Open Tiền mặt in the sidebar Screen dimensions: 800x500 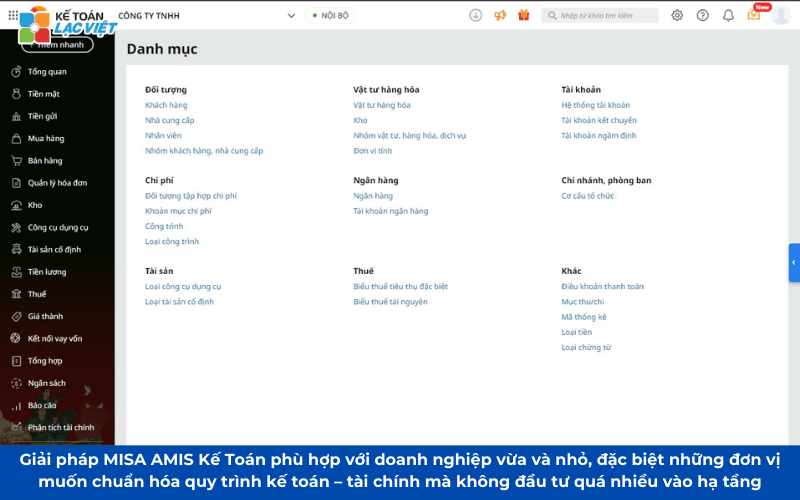pos(43,94)
